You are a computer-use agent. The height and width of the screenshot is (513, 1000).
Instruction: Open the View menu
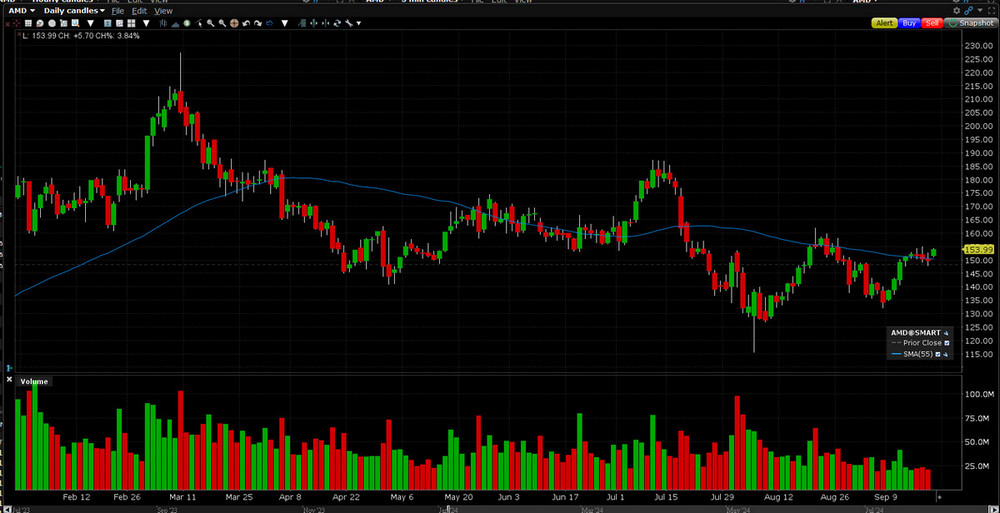pyautogui.click(x=163, y=10)
